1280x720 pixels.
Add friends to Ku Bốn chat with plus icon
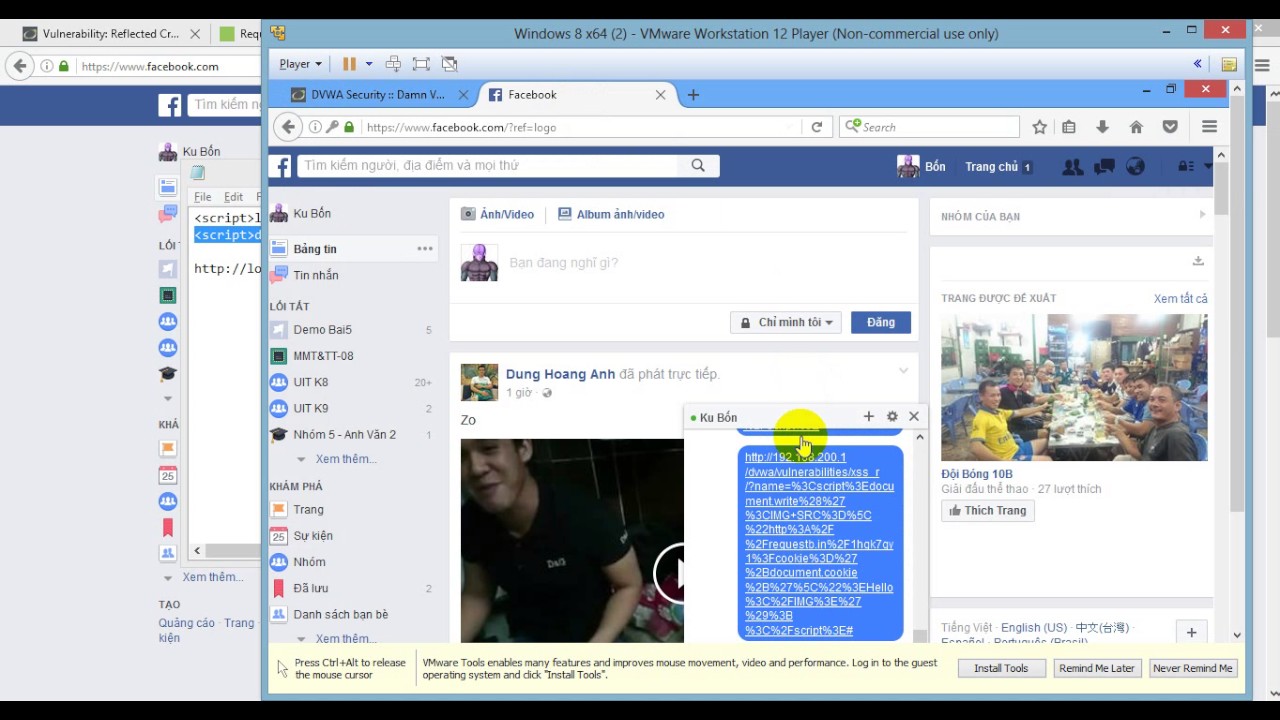pos(868,417)
